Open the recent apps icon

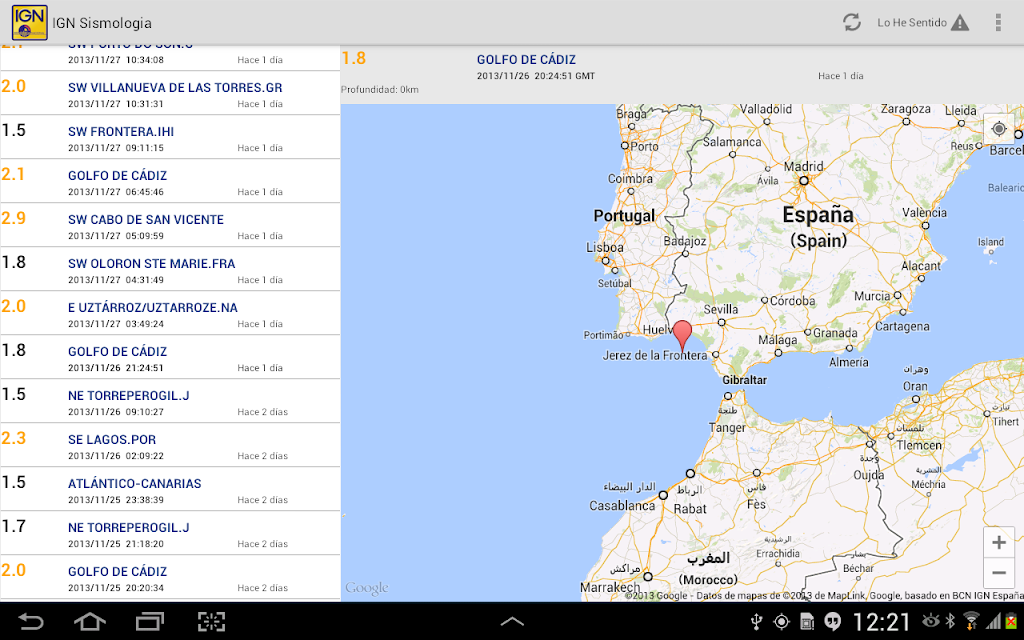point(150,621)
